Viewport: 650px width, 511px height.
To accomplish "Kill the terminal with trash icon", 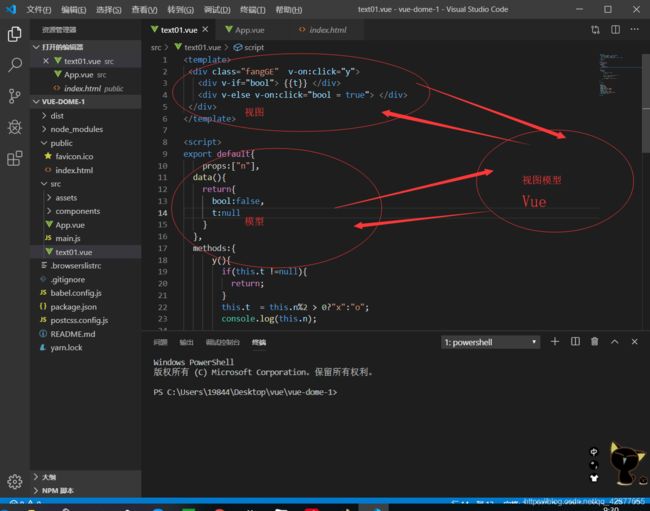I will point(594,341).
